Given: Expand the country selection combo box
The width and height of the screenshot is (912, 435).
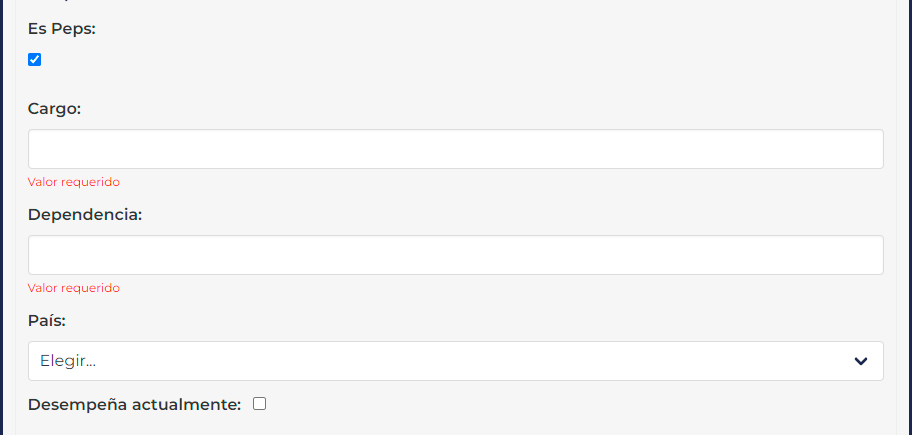Looking at the screenshot, I should [455, 361].
